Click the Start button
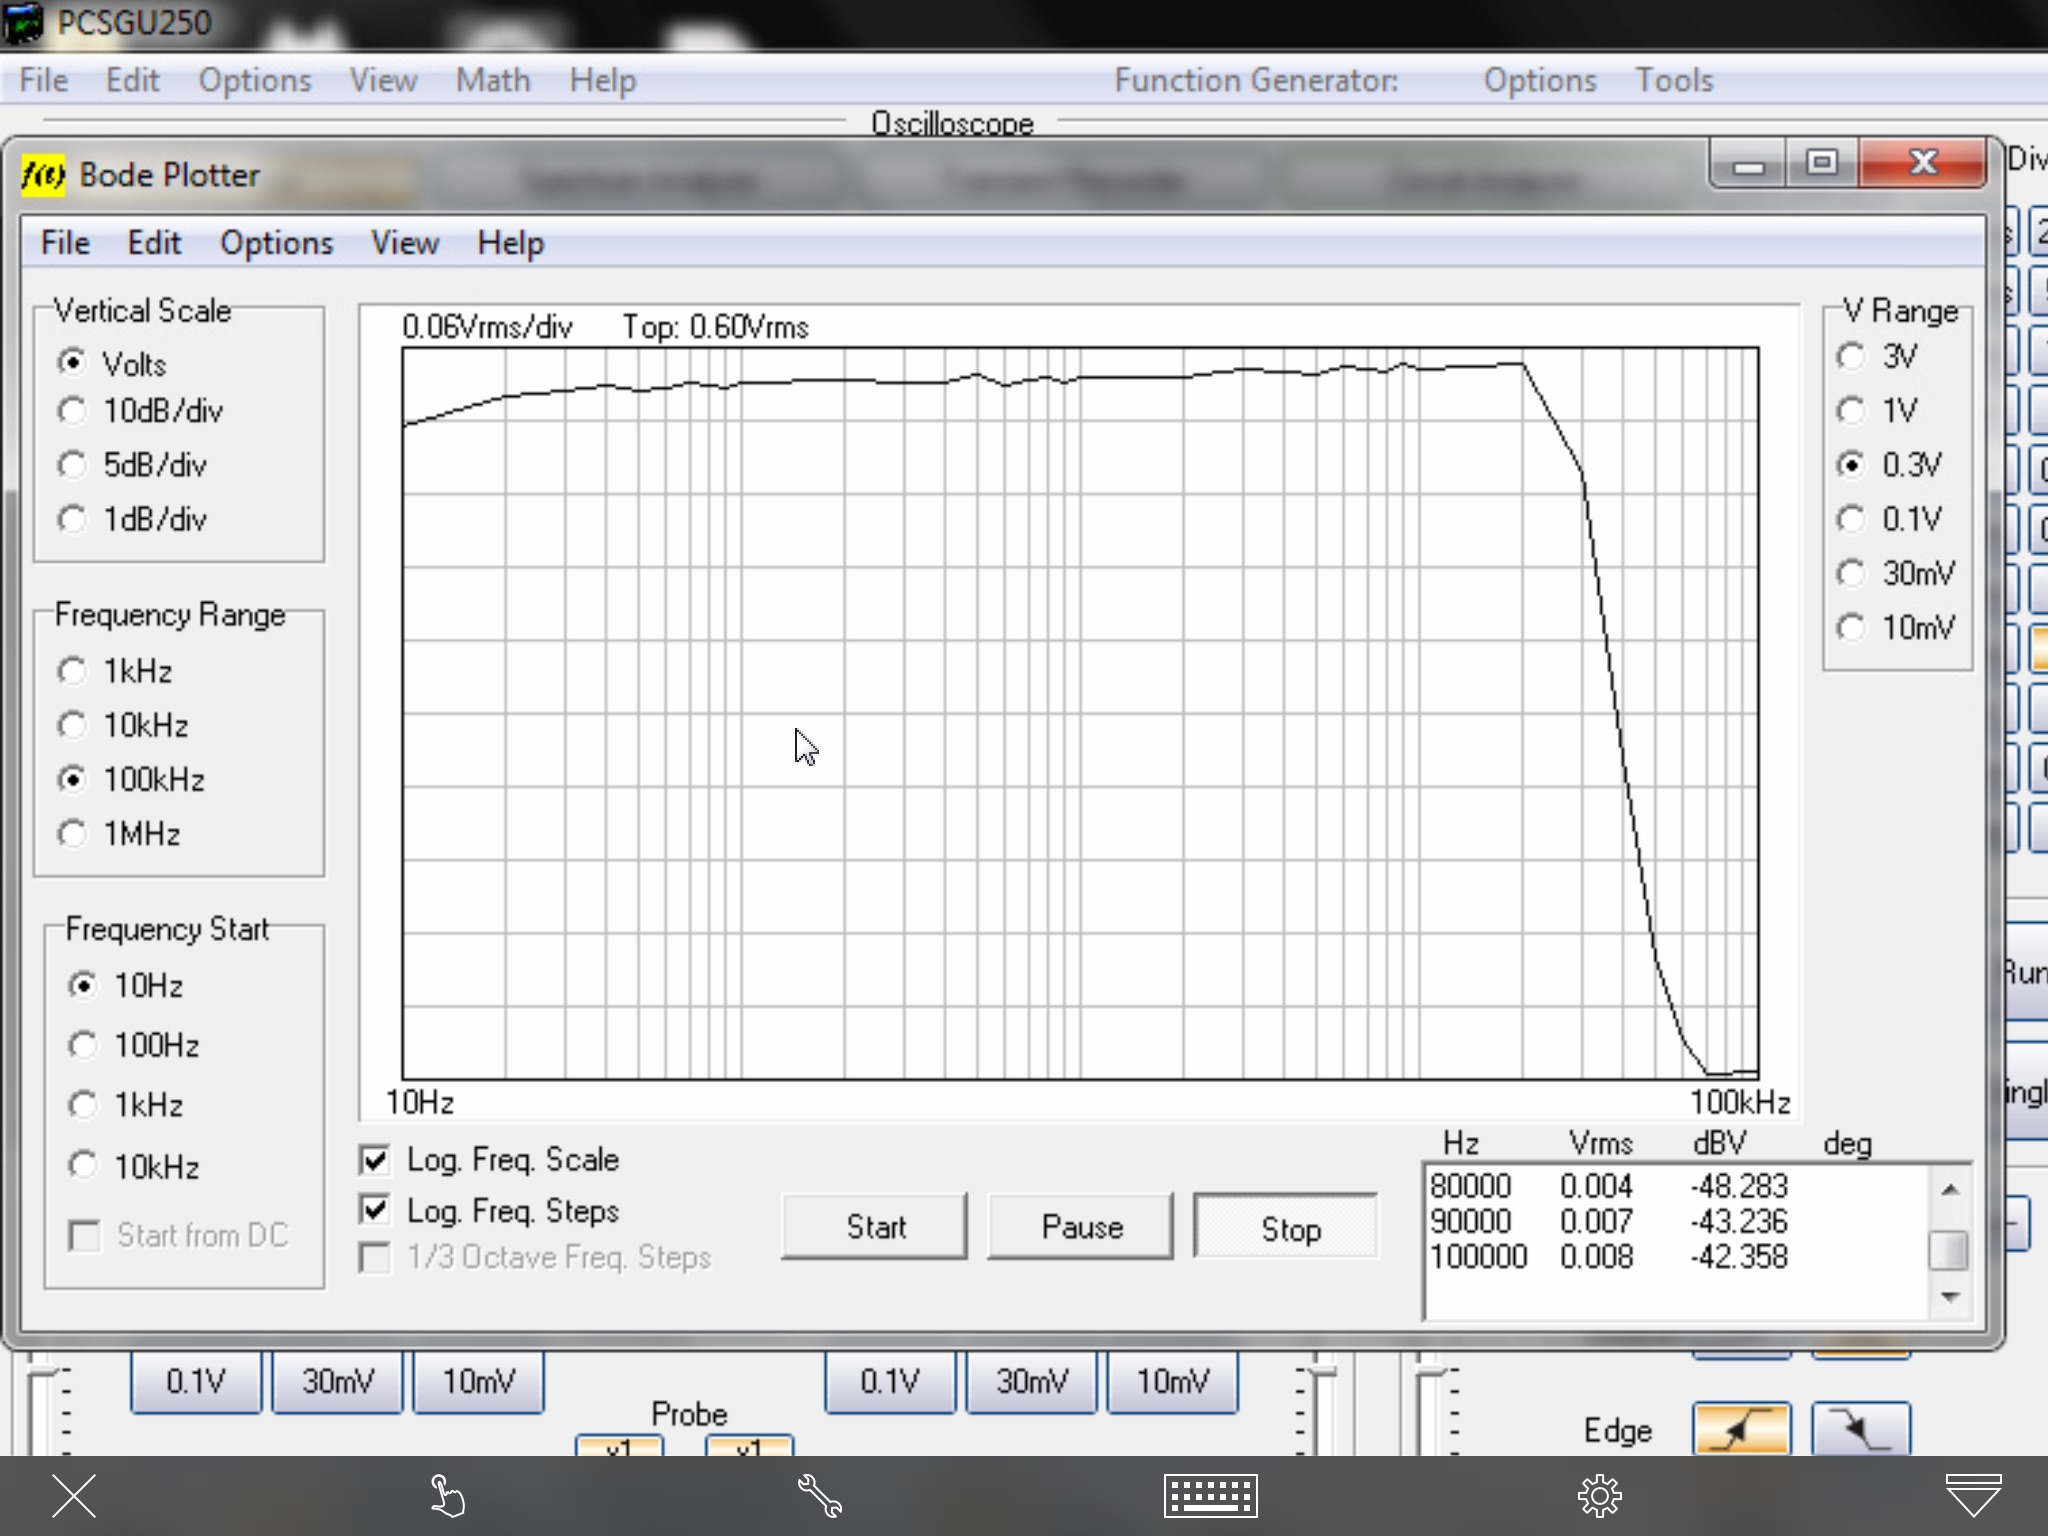2048x1536 pixels. pos(875,1227)
